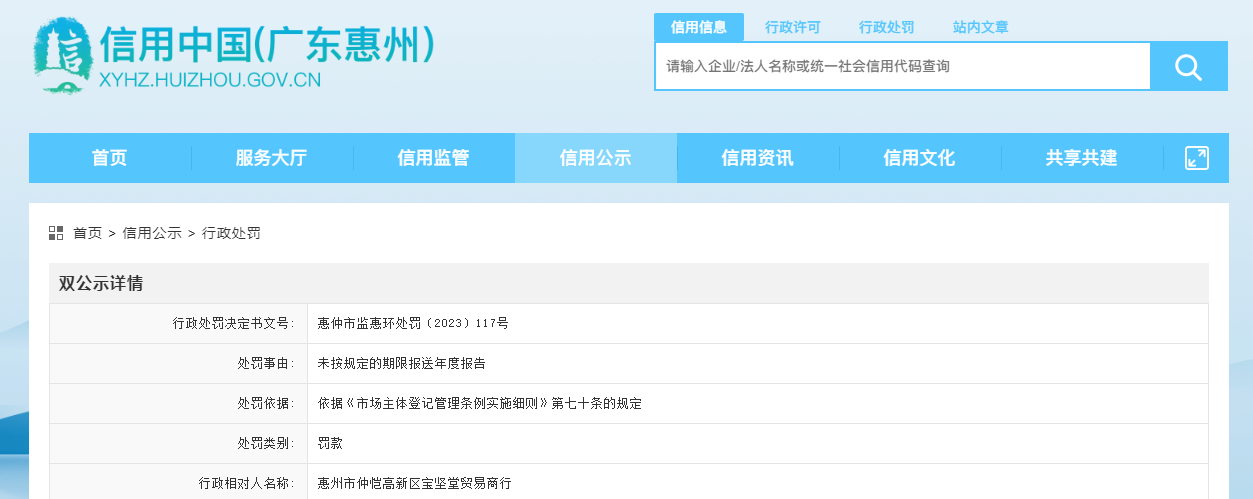Click the 行政处罚决定书文号 label
The height and width of the screenshot is (499, 1253).
234,323
